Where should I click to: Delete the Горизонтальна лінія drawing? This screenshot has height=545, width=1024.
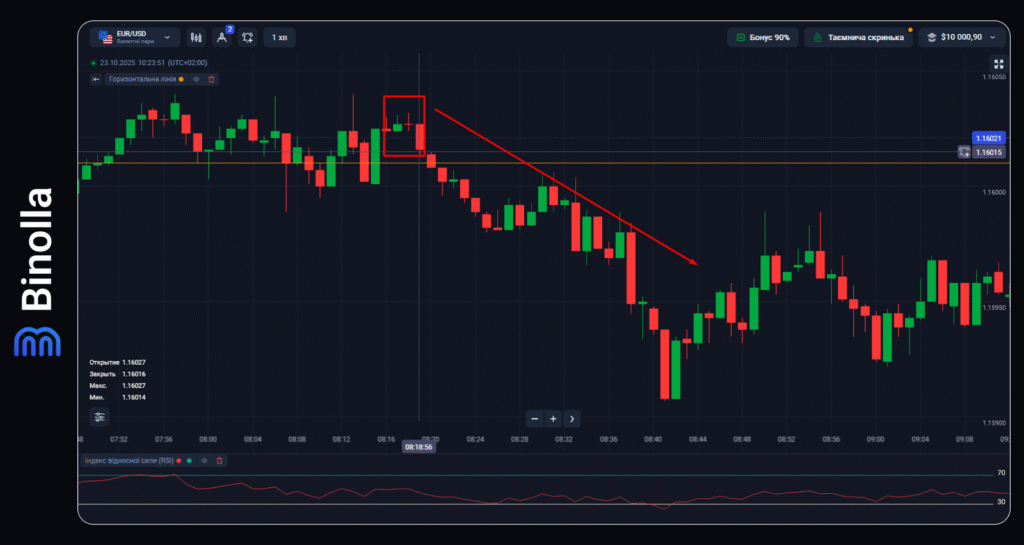(x=211, y=79)
